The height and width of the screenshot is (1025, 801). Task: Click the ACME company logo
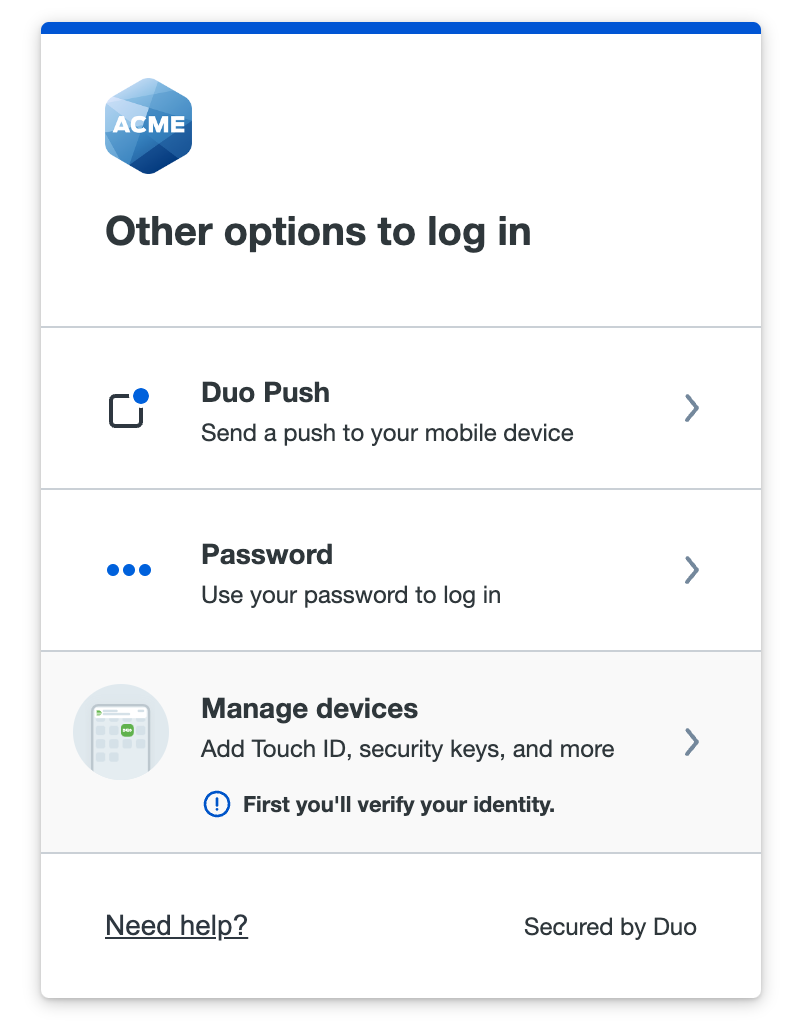(148, 125)
